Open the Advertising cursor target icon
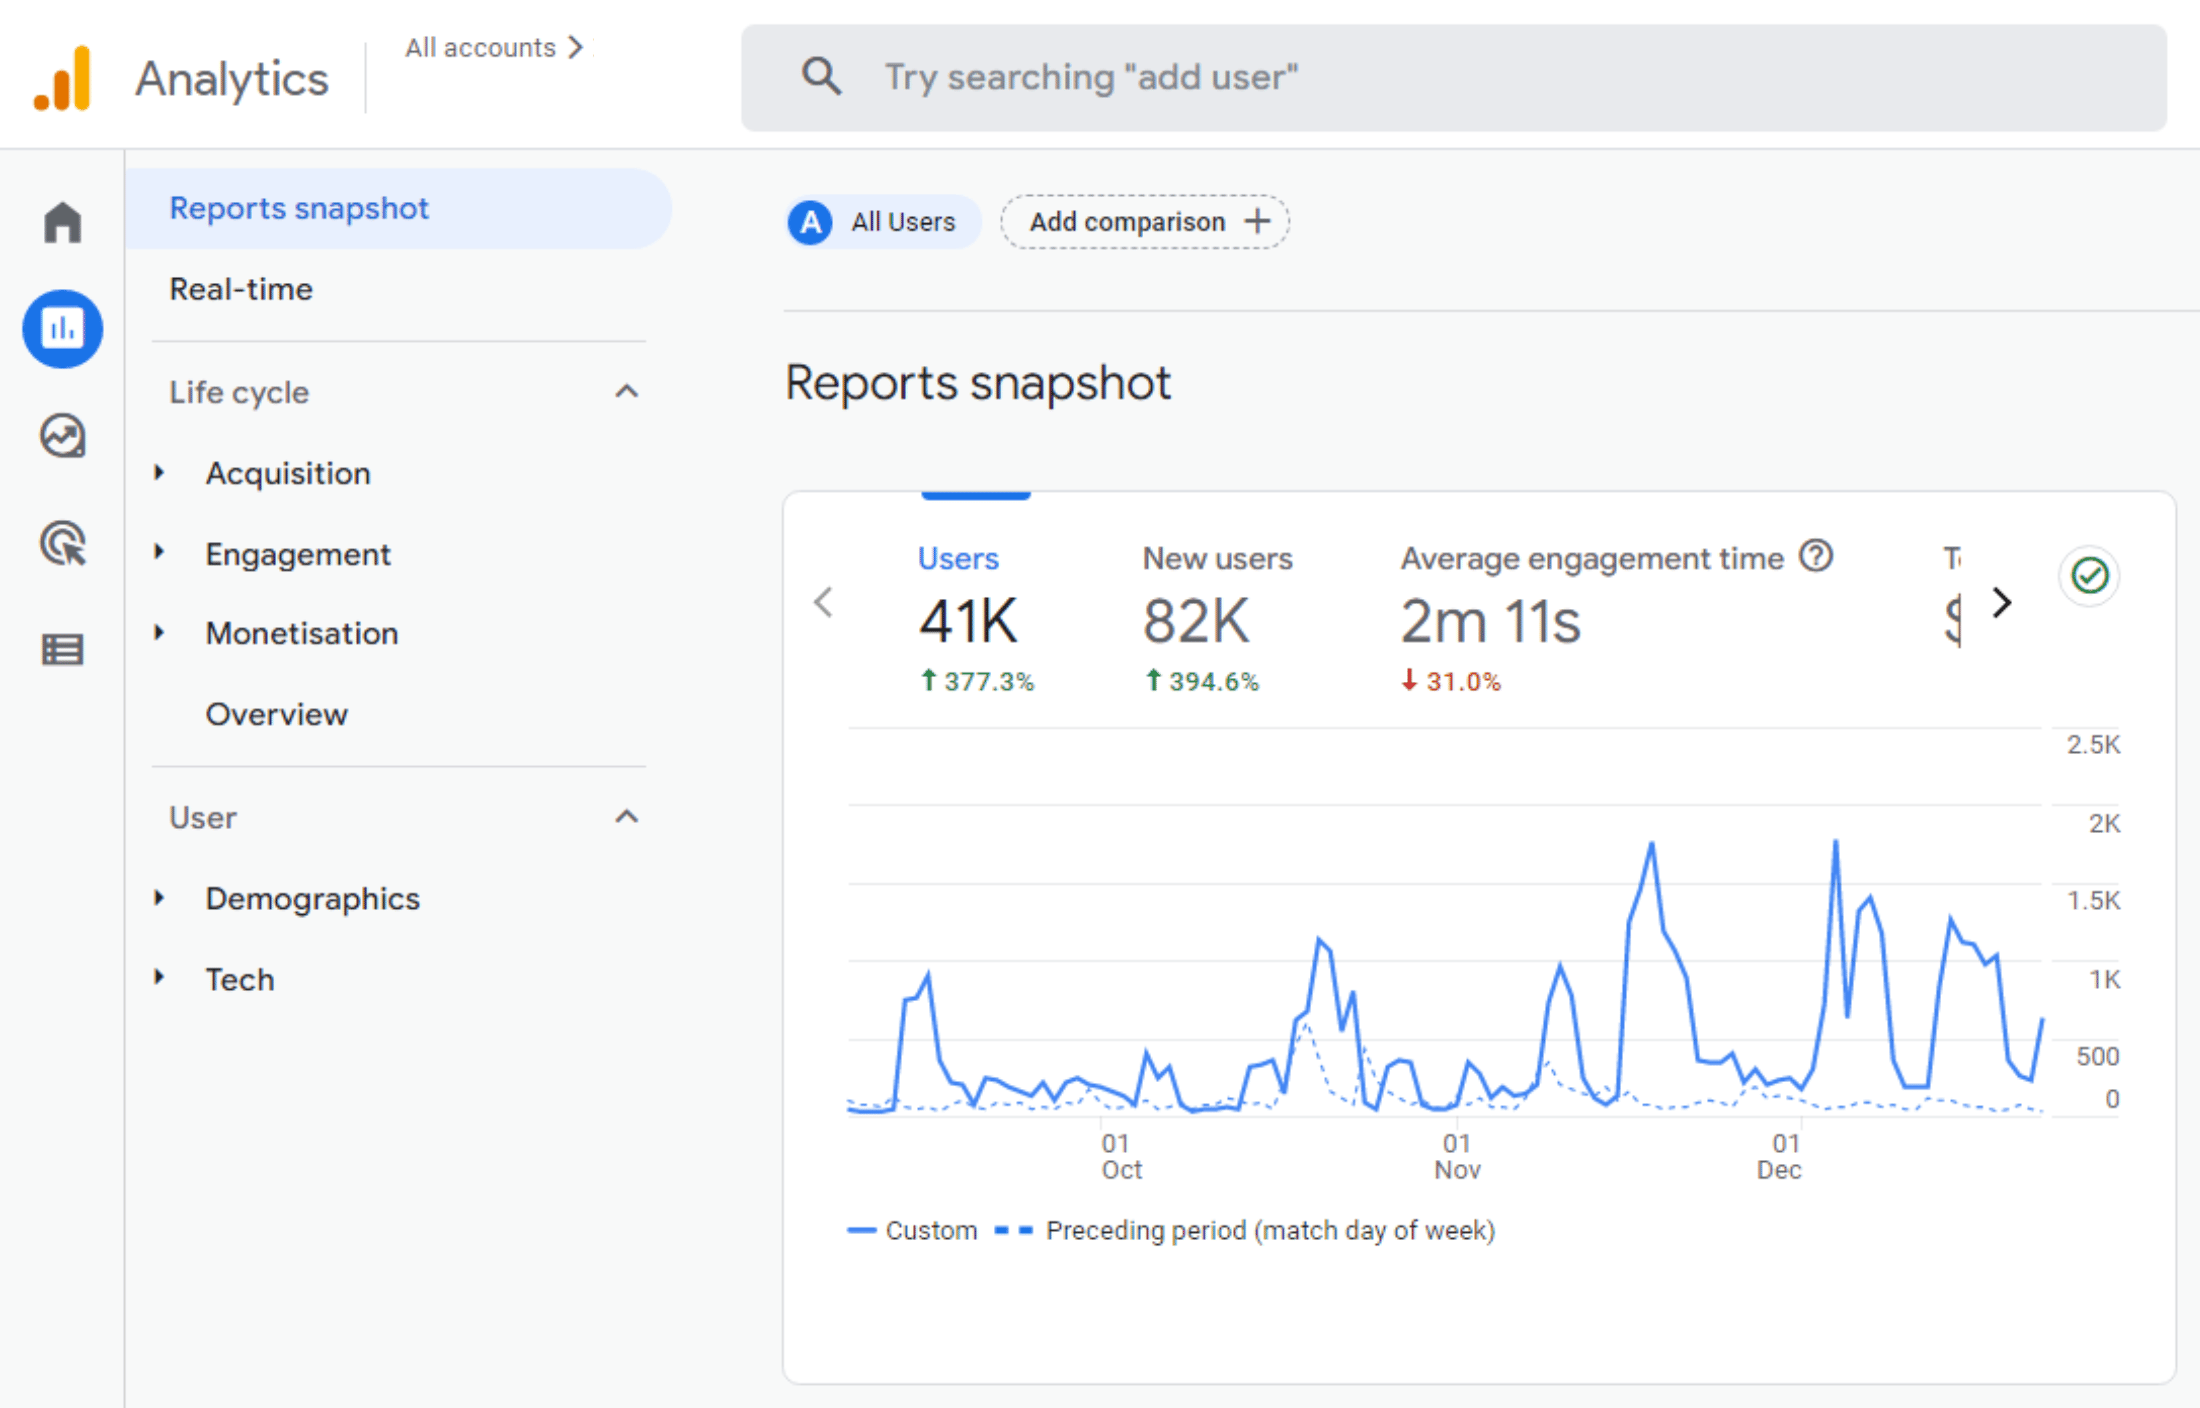This screenshot has width=2200, height=1408. tap(62, 543)
